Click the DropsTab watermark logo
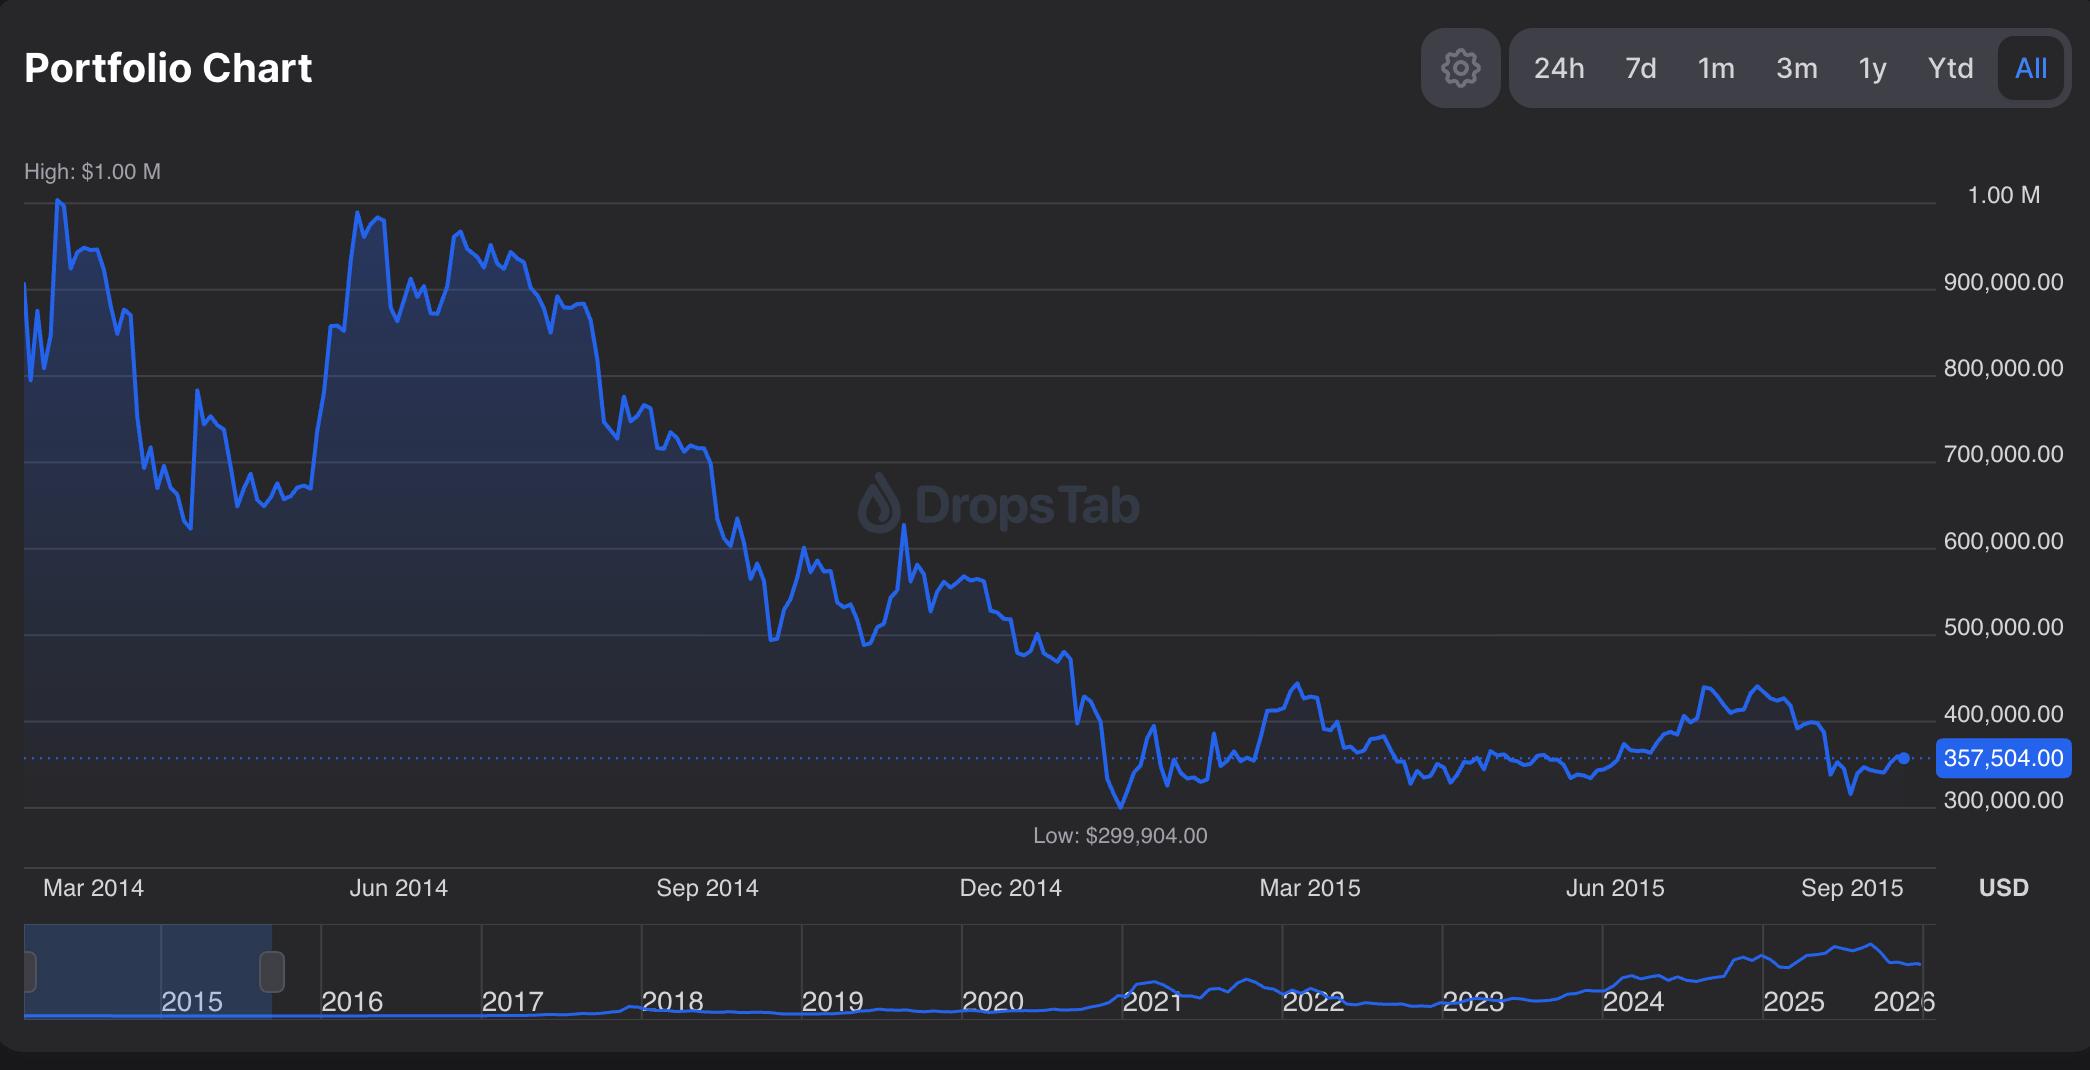The width and height of the screenshot is (2090, 1070). [999, 504]
